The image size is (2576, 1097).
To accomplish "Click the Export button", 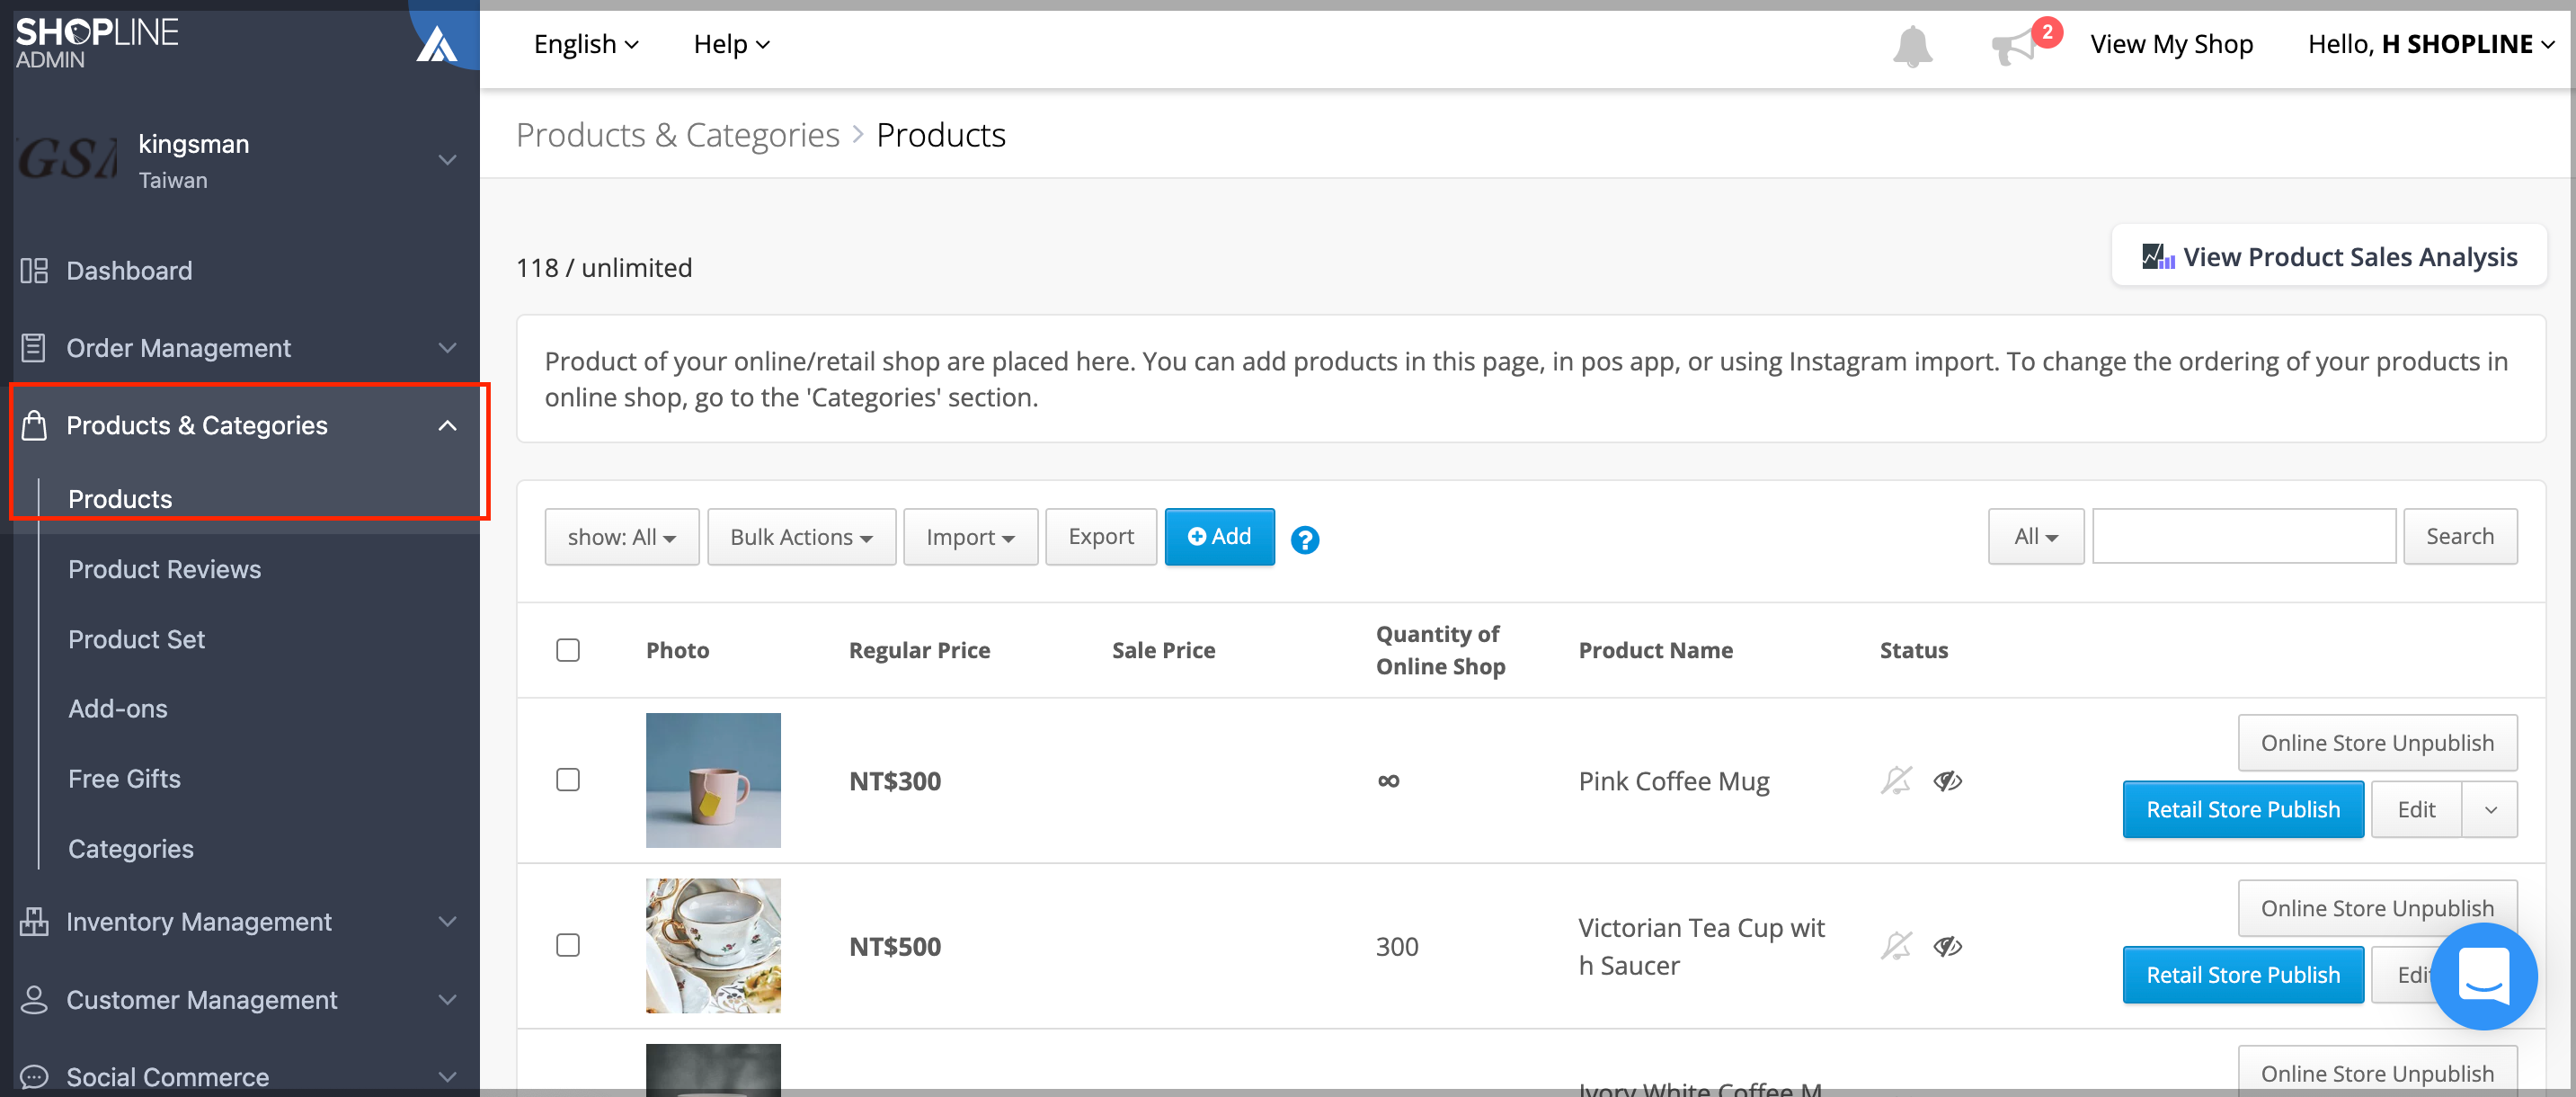I will [1101, 537].
